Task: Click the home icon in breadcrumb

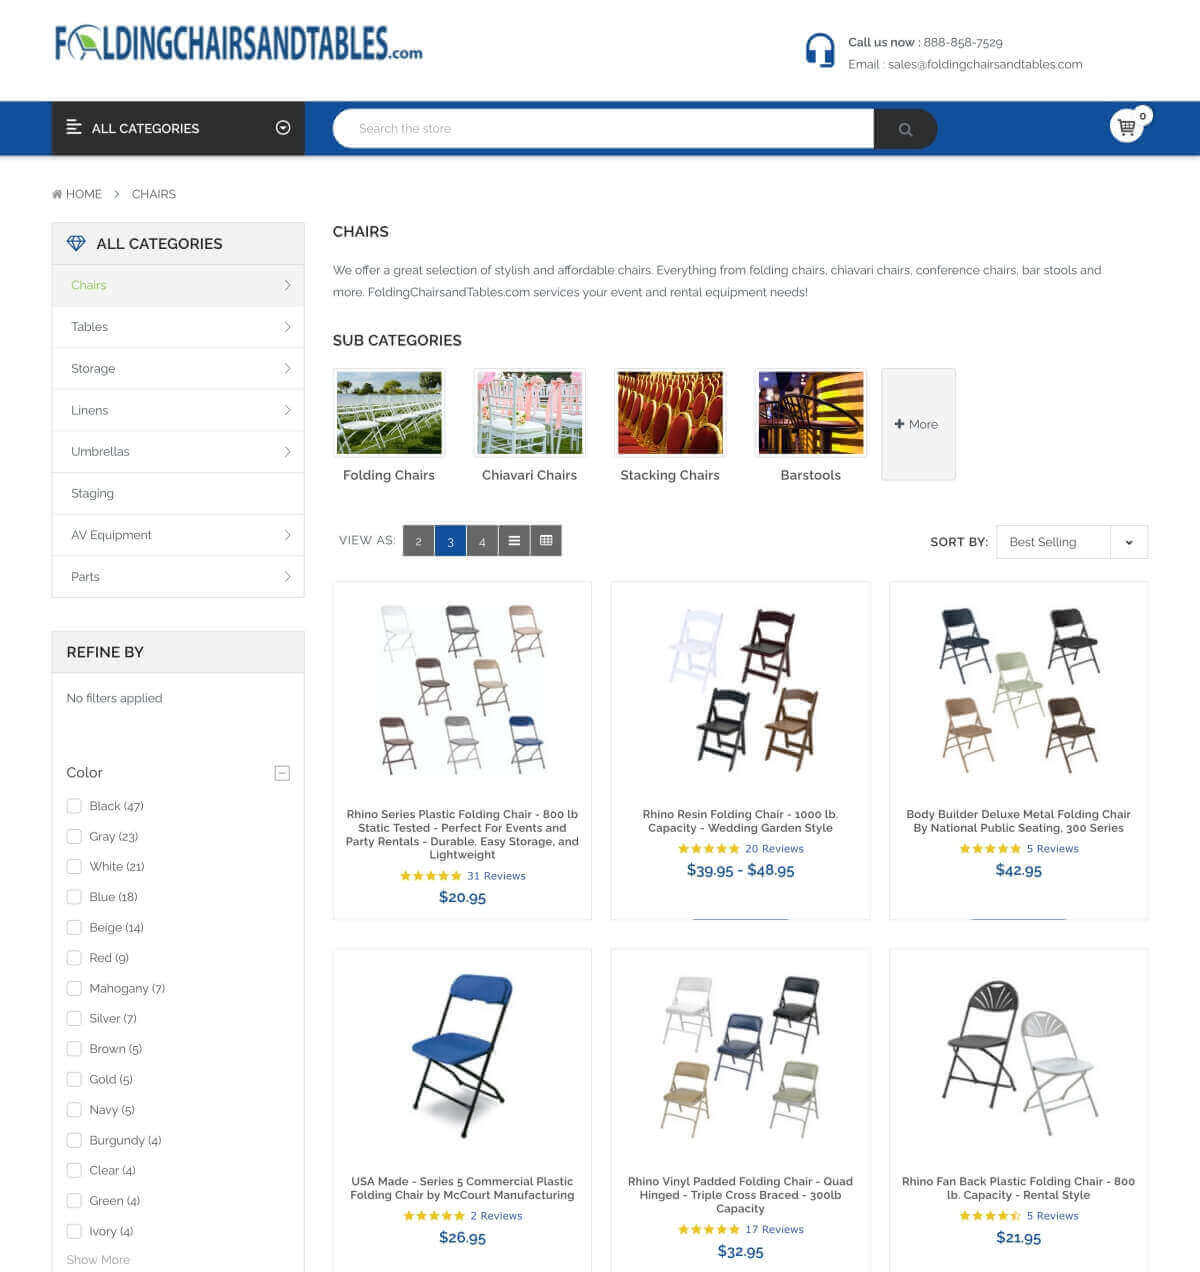Action: pyautogui.click(x=57, y=194)
